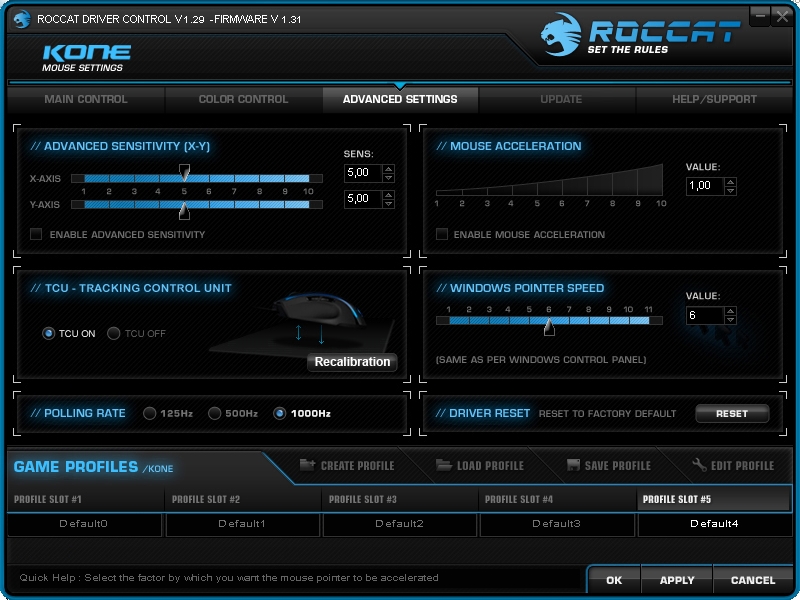
Task: Click Create Profile button label
Action: coord(357,466)
